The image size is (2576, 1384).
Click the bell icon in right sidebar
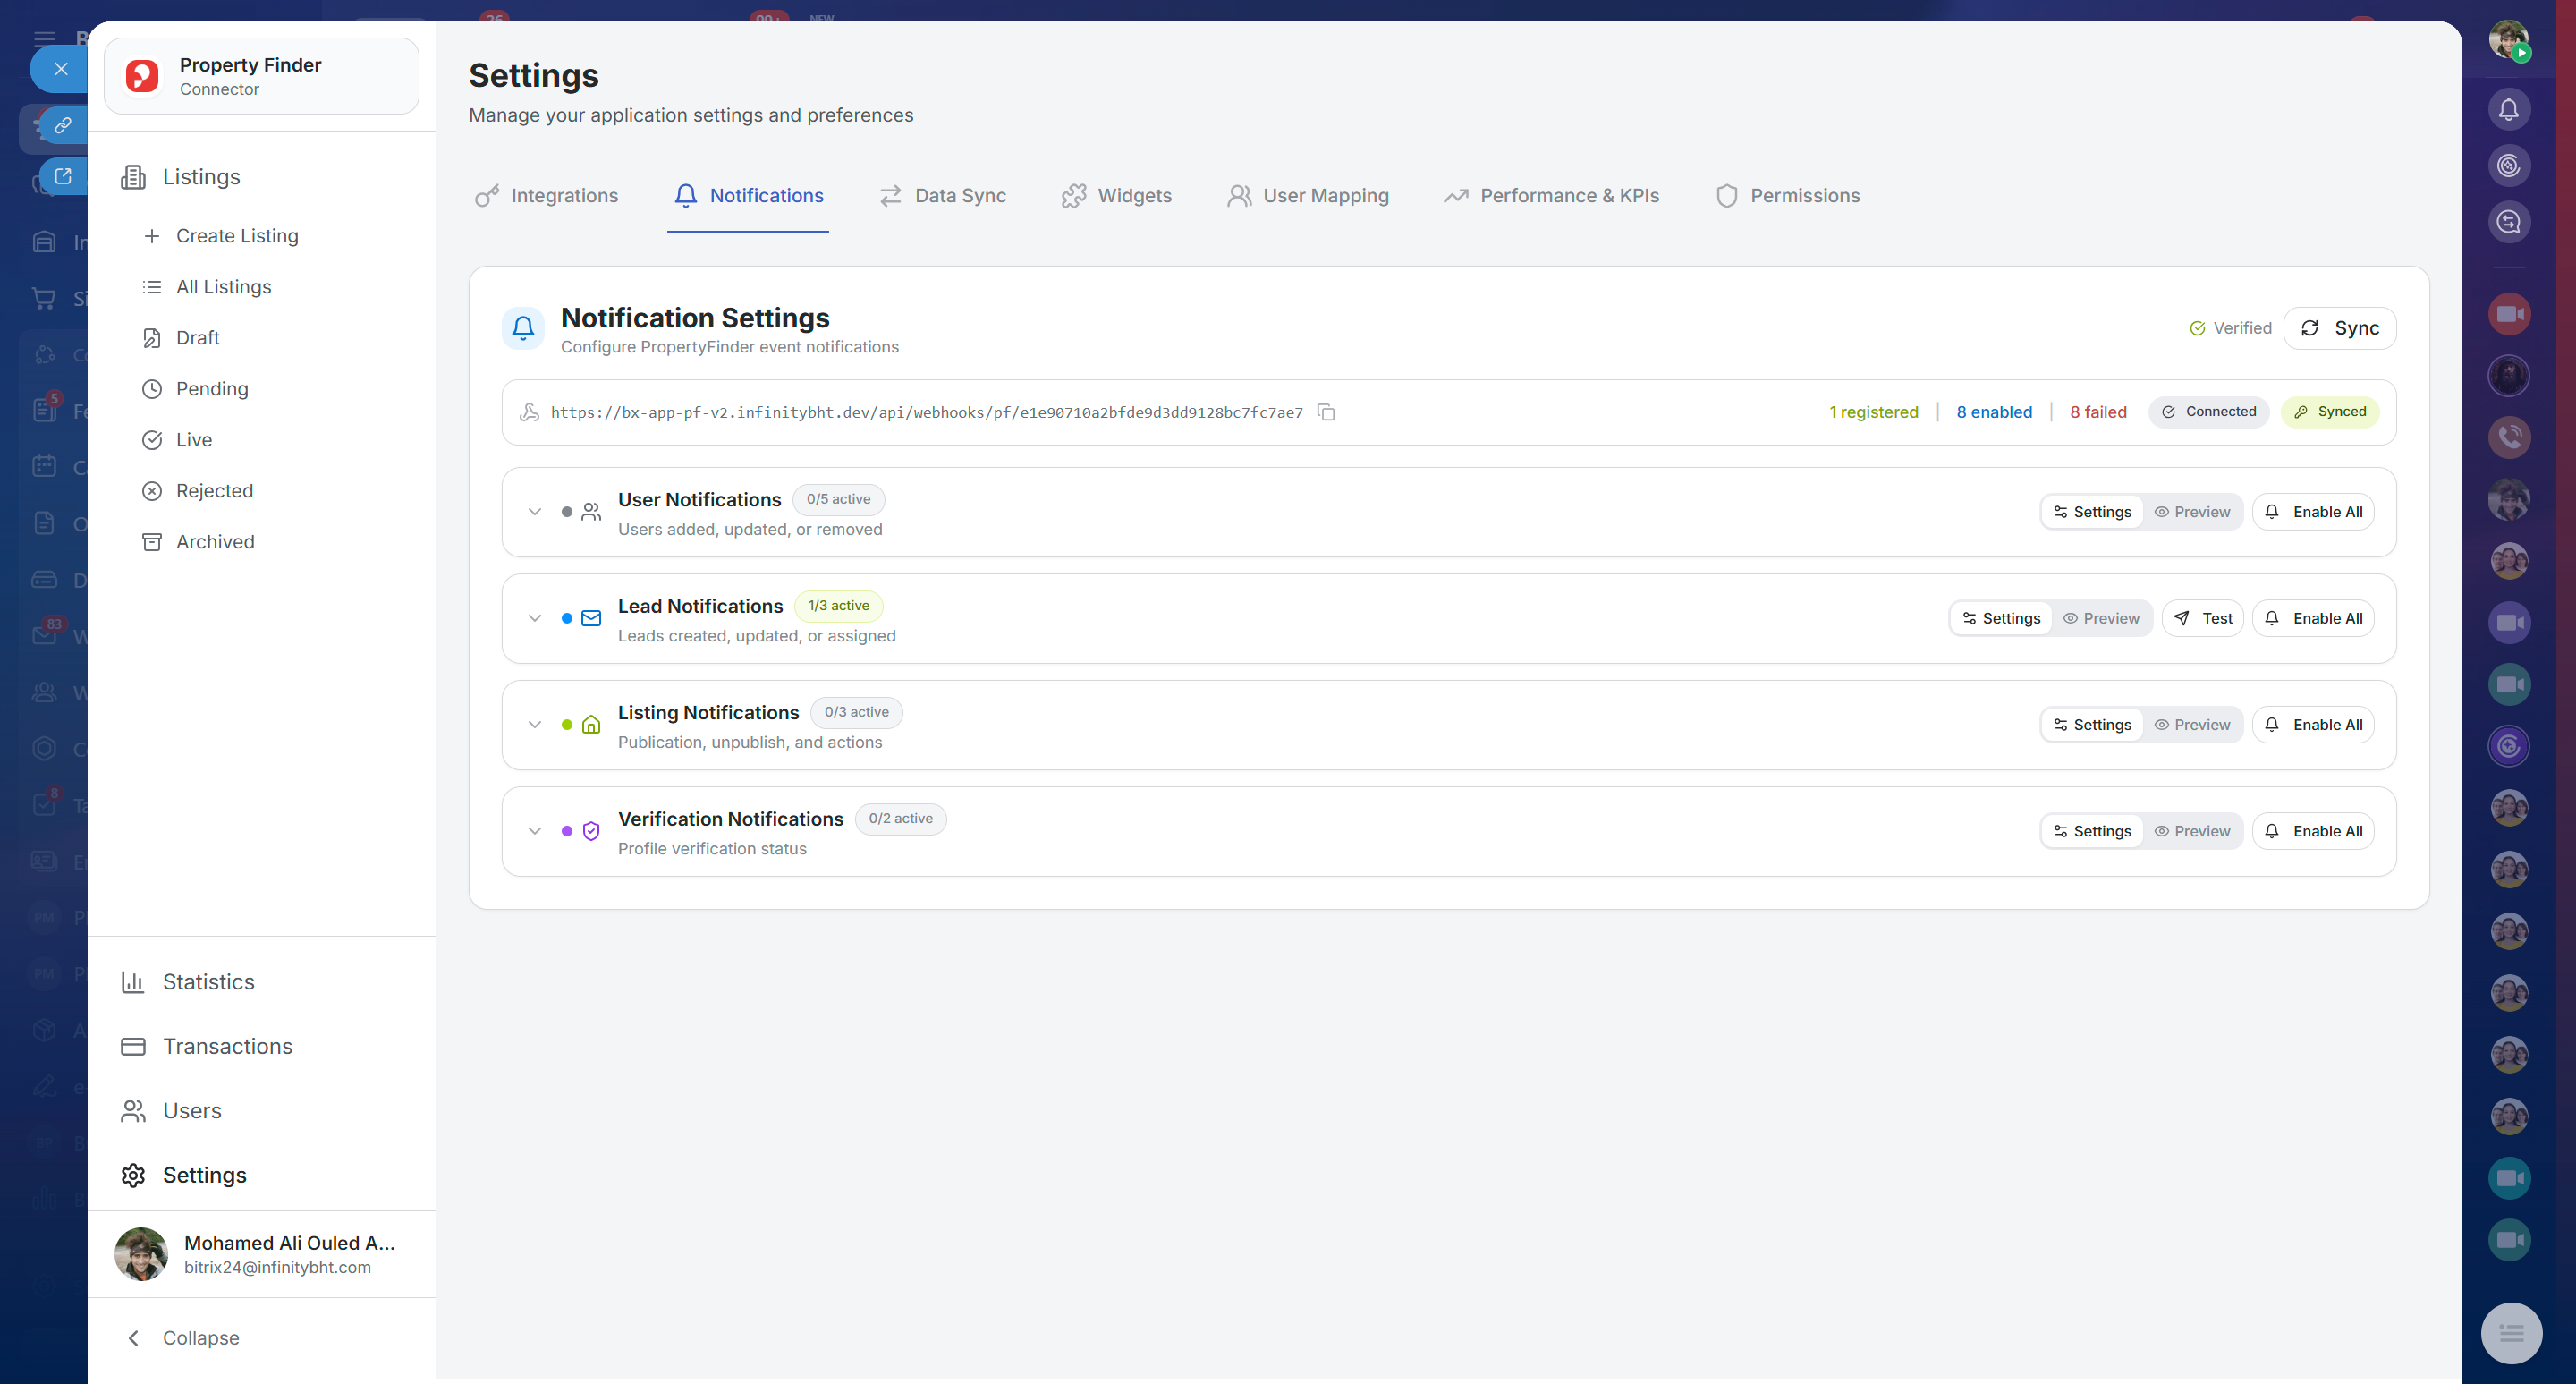[x=2508, y=109]
